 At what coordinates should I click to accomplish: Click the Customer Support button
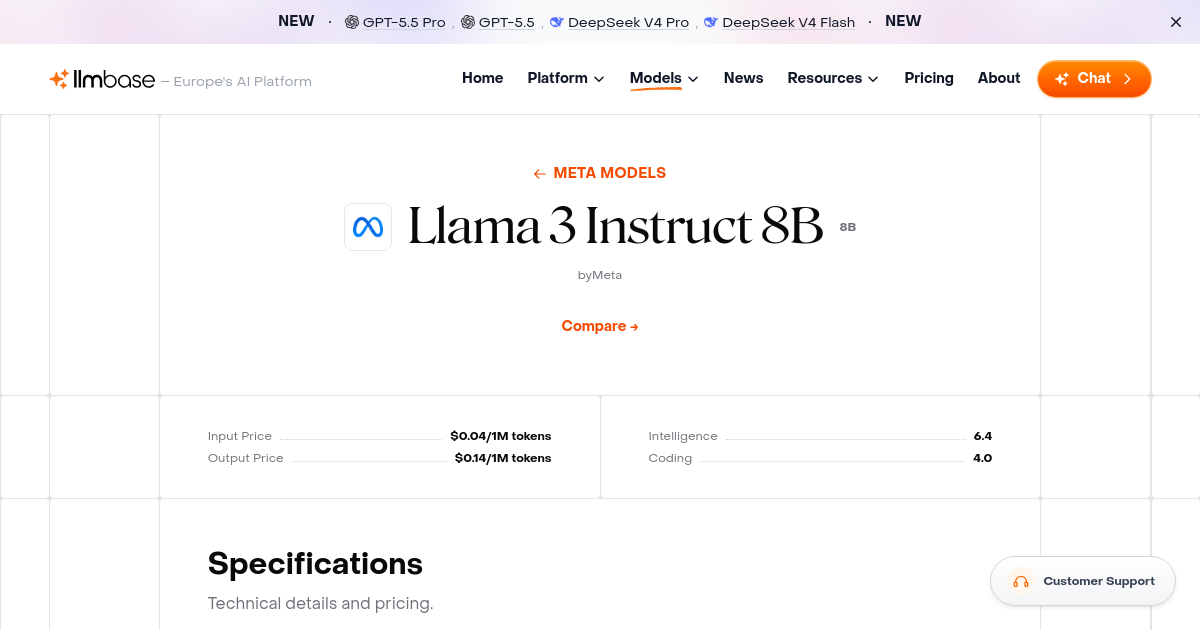1083,581
